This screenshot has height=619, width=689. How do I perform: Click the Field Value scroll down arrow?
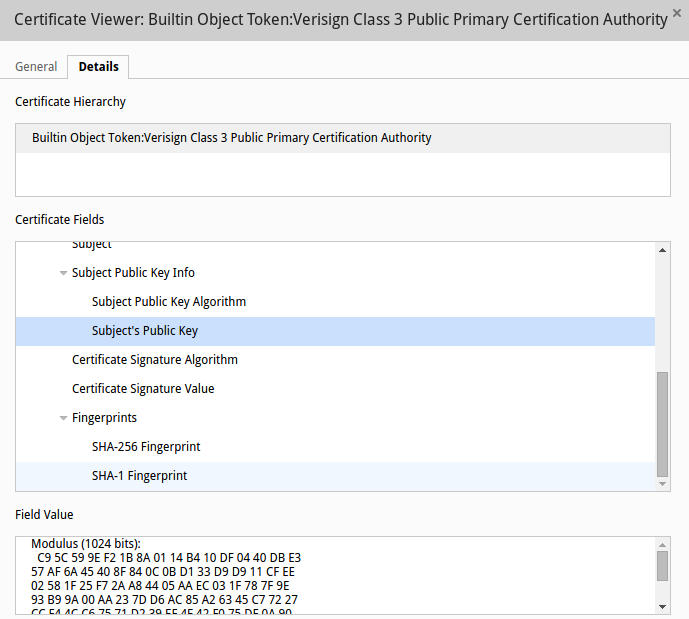(x=663, y=607)
